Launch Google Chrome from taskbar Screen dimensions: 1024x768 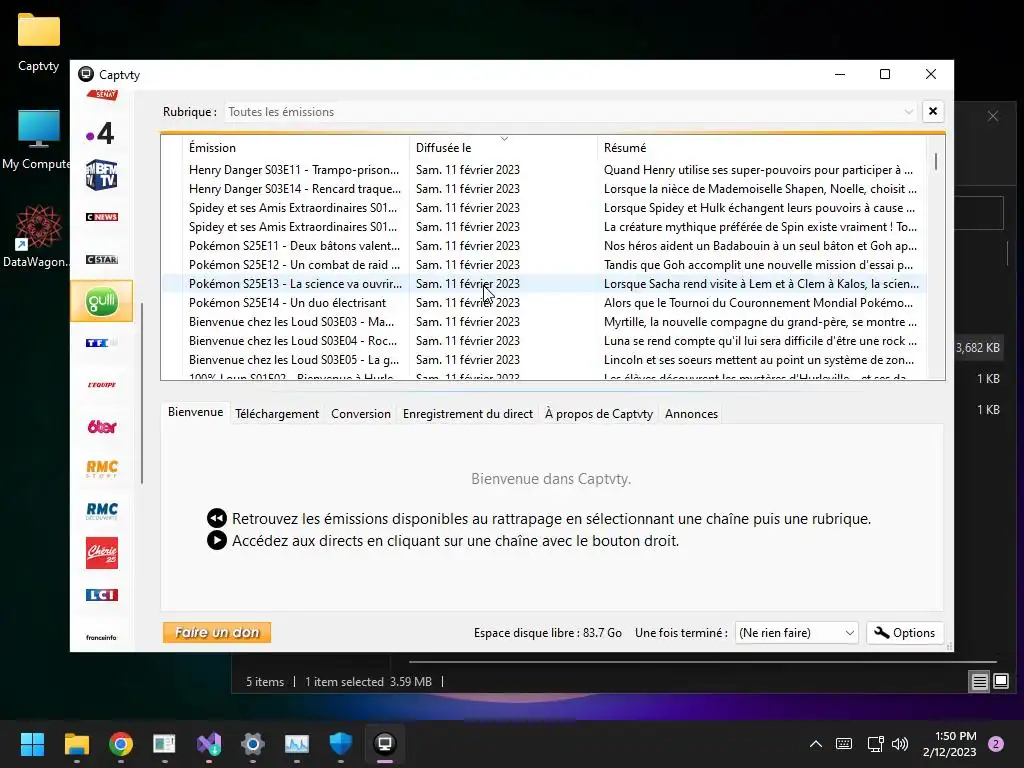121,744
